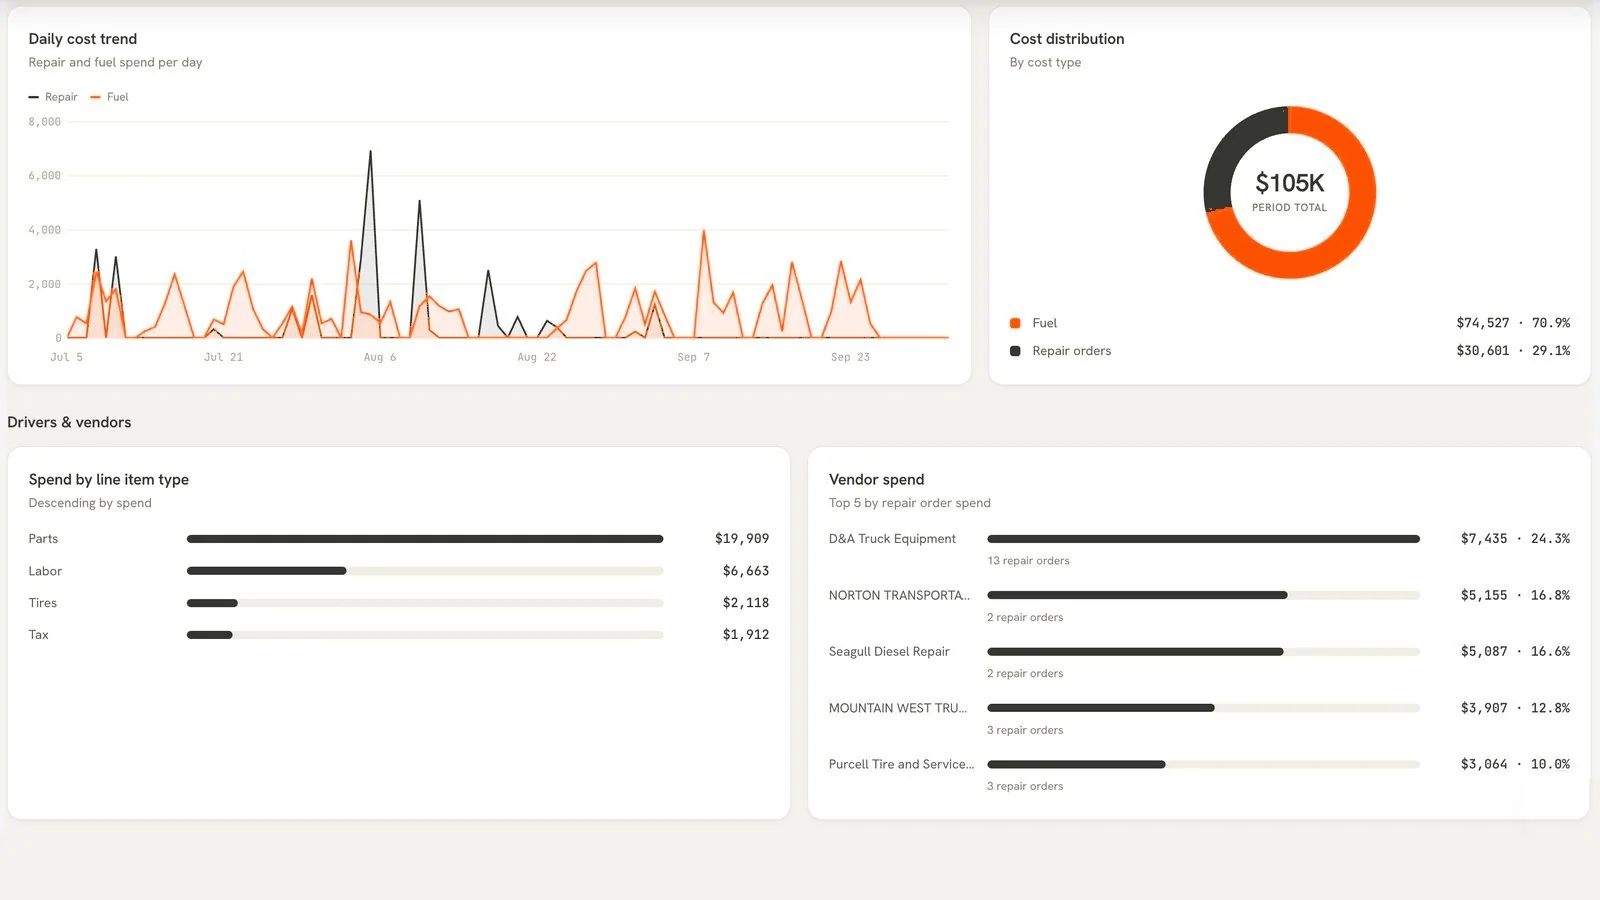Click the $5,087 · 16.6% vendor amount
The width and height of the screenshot is (1600, 900).
tap(1515, 651)
